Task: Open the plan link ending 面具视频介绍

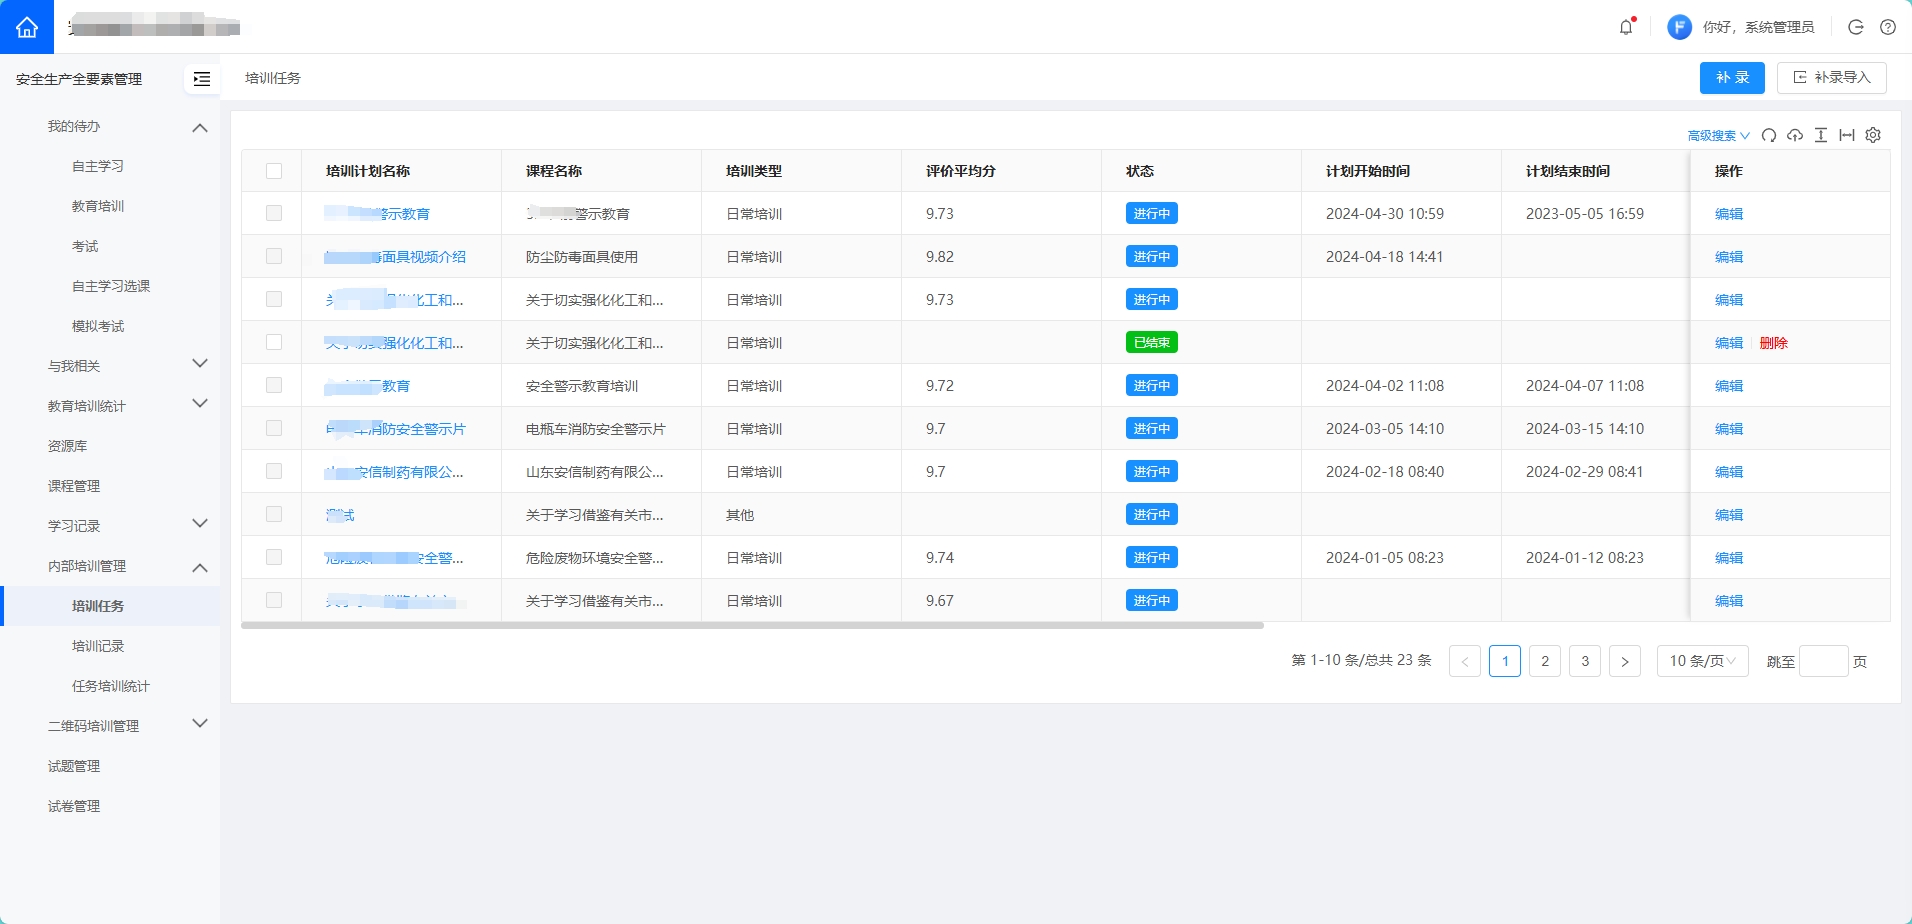Action: [395, 257]
